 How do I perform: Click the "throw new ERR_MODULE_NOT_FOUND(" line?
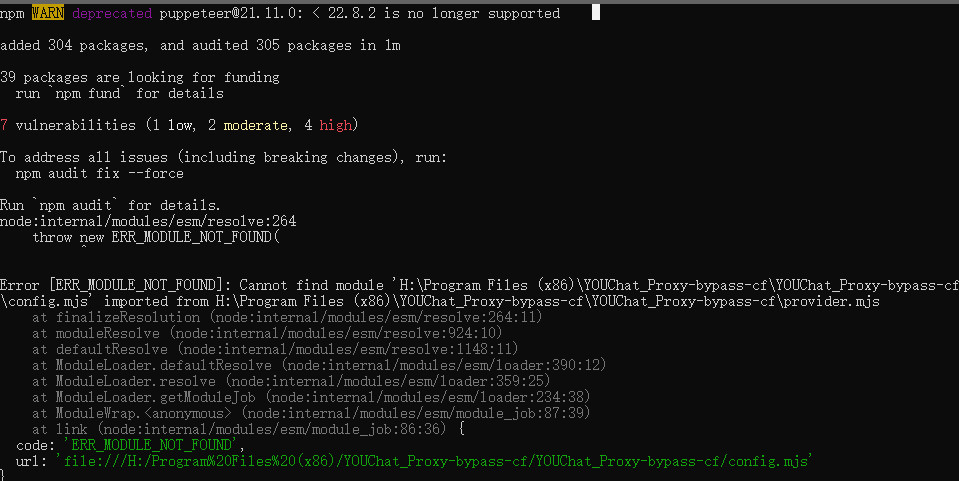[157, 237]
